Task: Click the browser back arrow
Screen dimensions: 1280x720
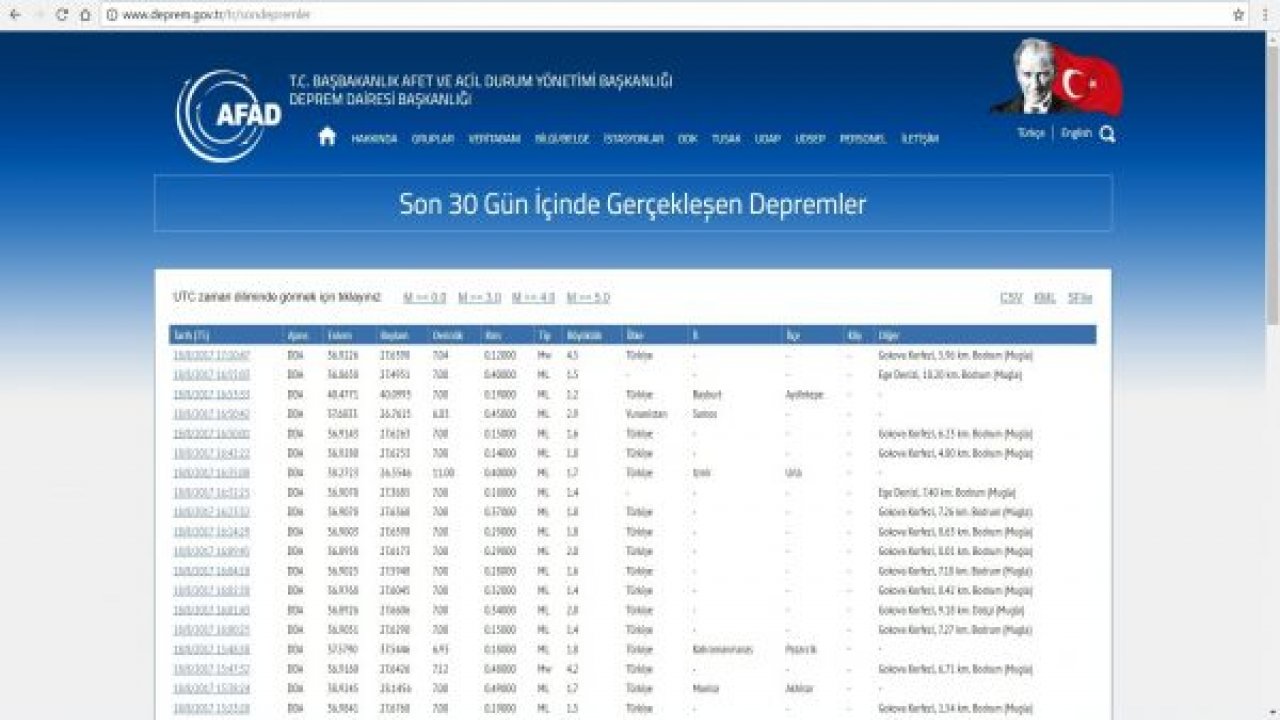Action: (x=14, y=15)
